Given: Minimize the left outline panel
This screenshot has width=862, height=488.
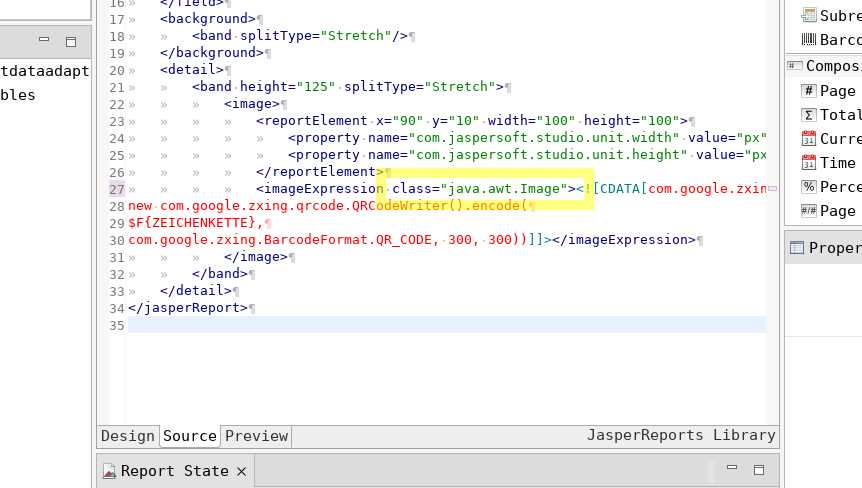Looking at the screenshot, I should click(x=45, y=41).
